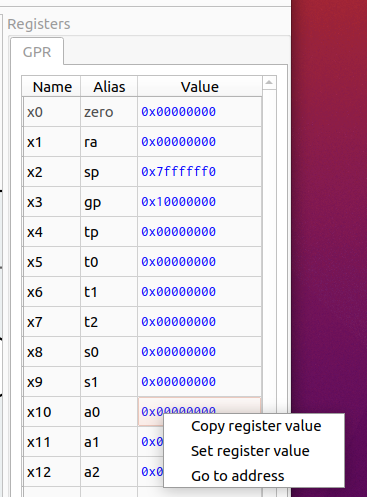Select the x6 t1 register value
Screen dimensions: 367x497
tap(199, 292)
